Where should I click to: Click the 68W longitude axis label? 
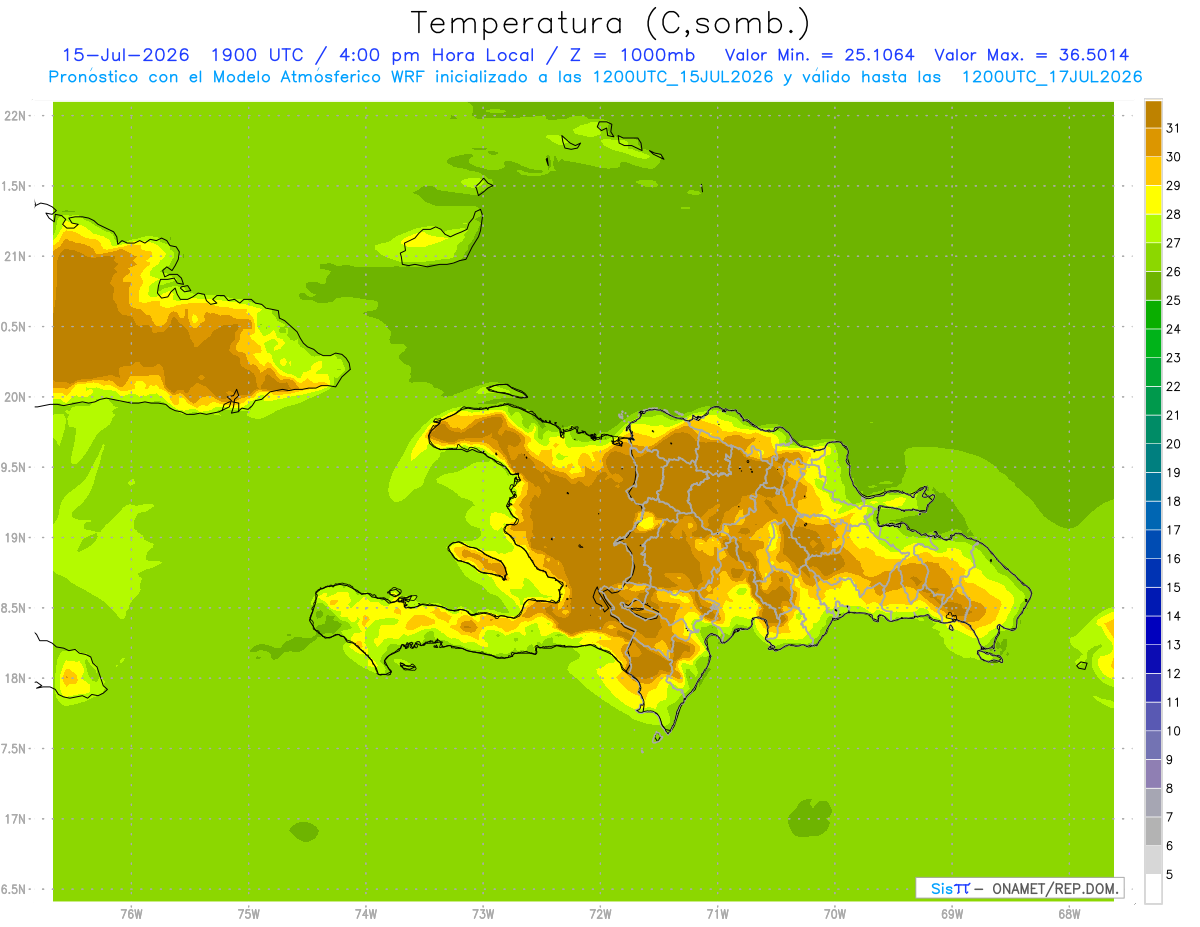coord(1068,914)
